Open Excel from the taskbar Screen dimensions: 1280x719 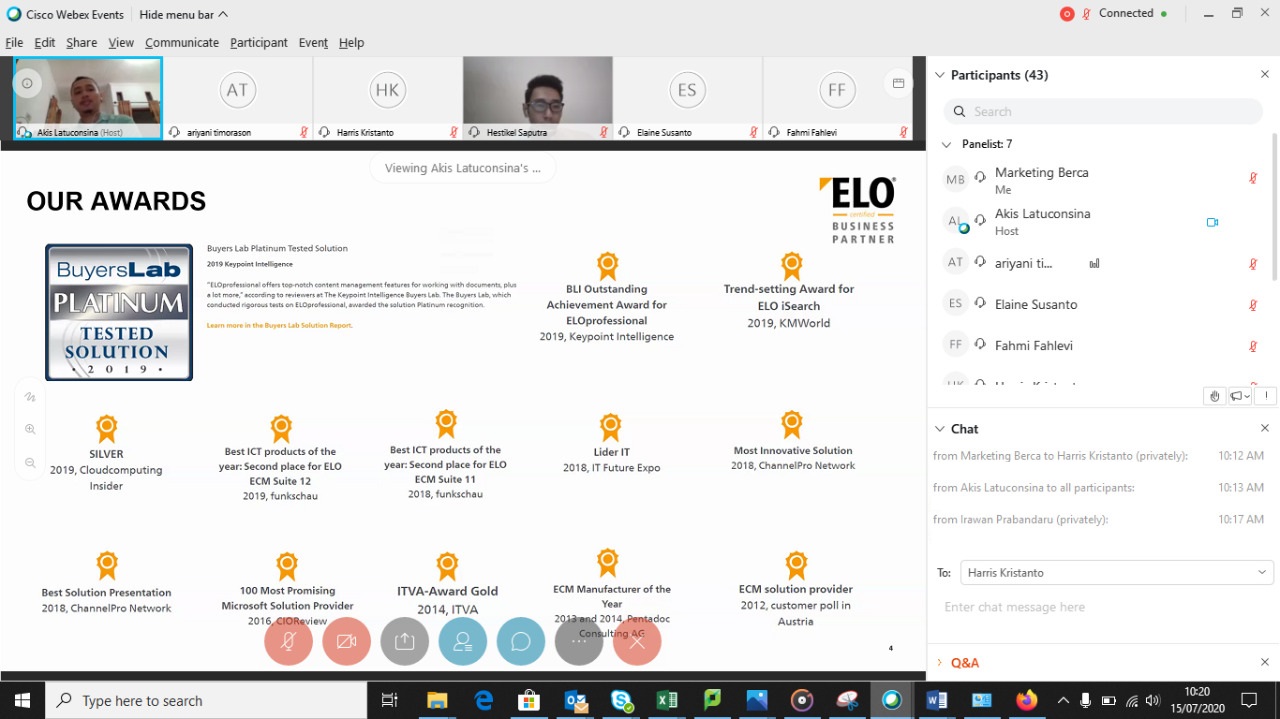[667, 700]
